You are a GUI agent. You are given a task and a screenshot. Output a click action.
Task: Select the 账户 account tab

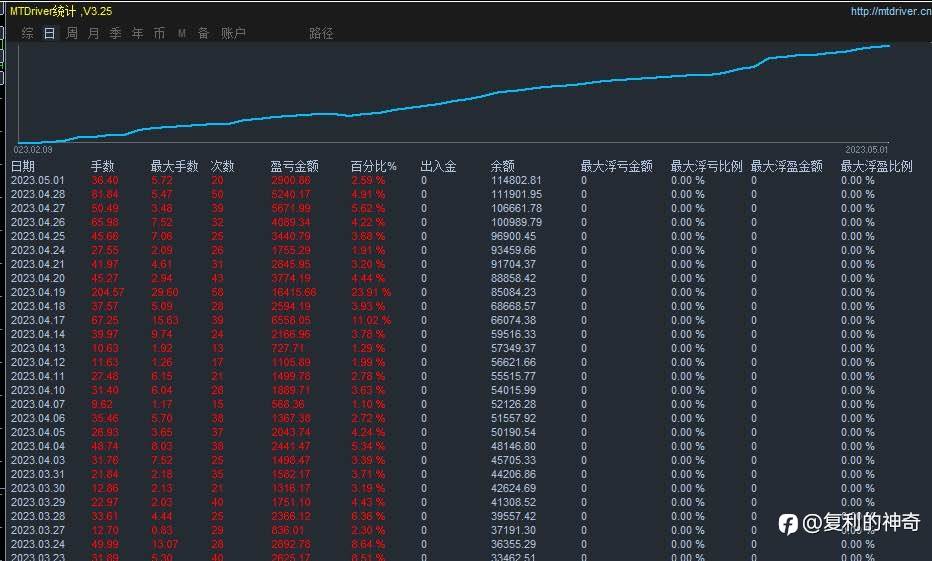click(x=233, y=33)
